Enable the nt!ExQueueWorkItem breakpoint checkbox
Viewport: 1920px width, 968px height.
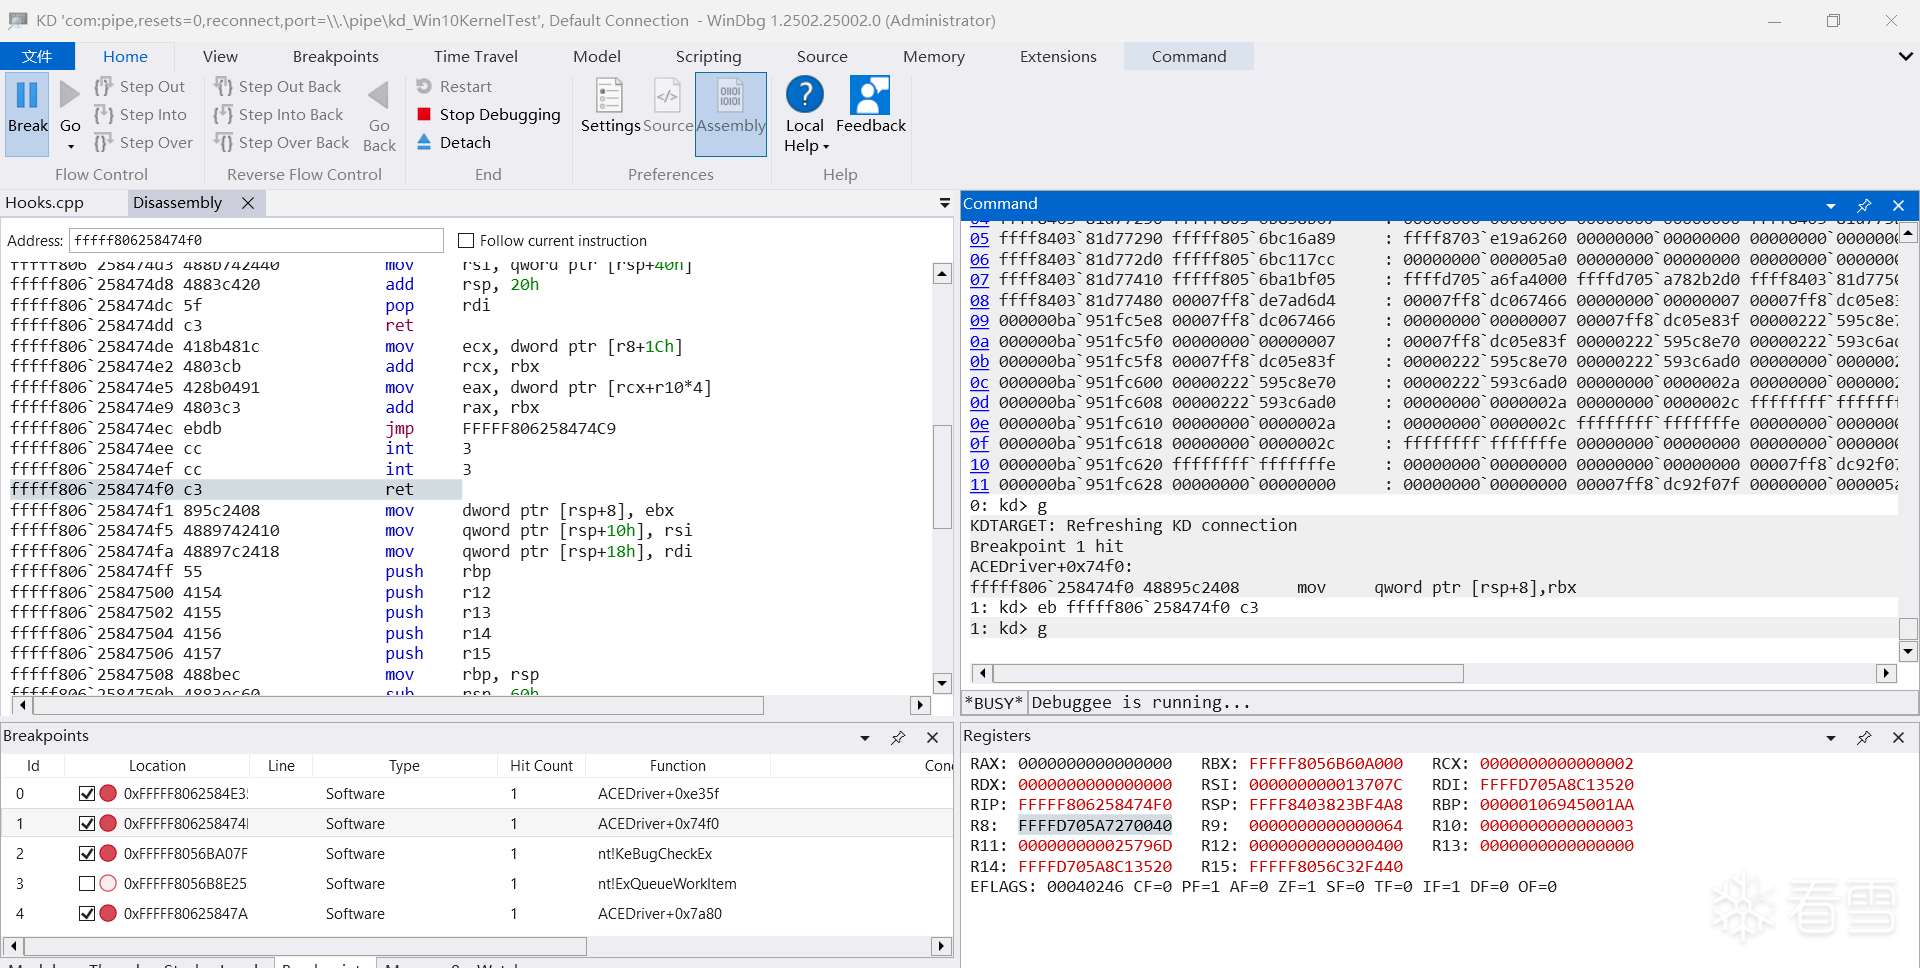87,884
